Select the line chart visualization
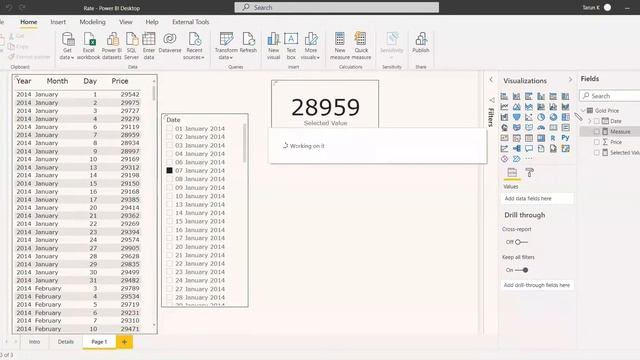The height and width of the screenshot is (360, 640). [504, 107]
